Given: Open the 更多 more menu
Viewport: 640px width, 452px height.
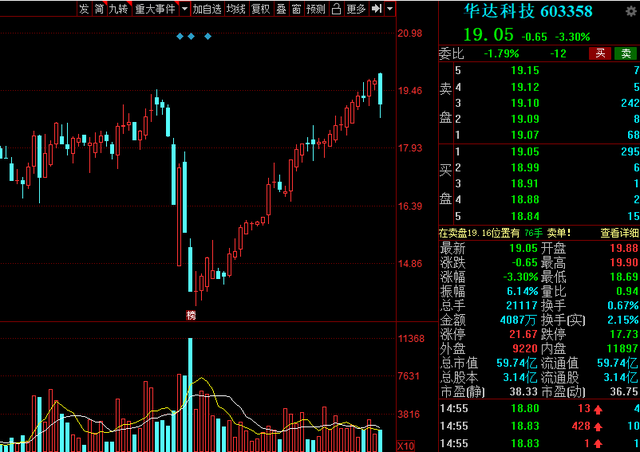Looking at the screenshot, I should point(356,9).
